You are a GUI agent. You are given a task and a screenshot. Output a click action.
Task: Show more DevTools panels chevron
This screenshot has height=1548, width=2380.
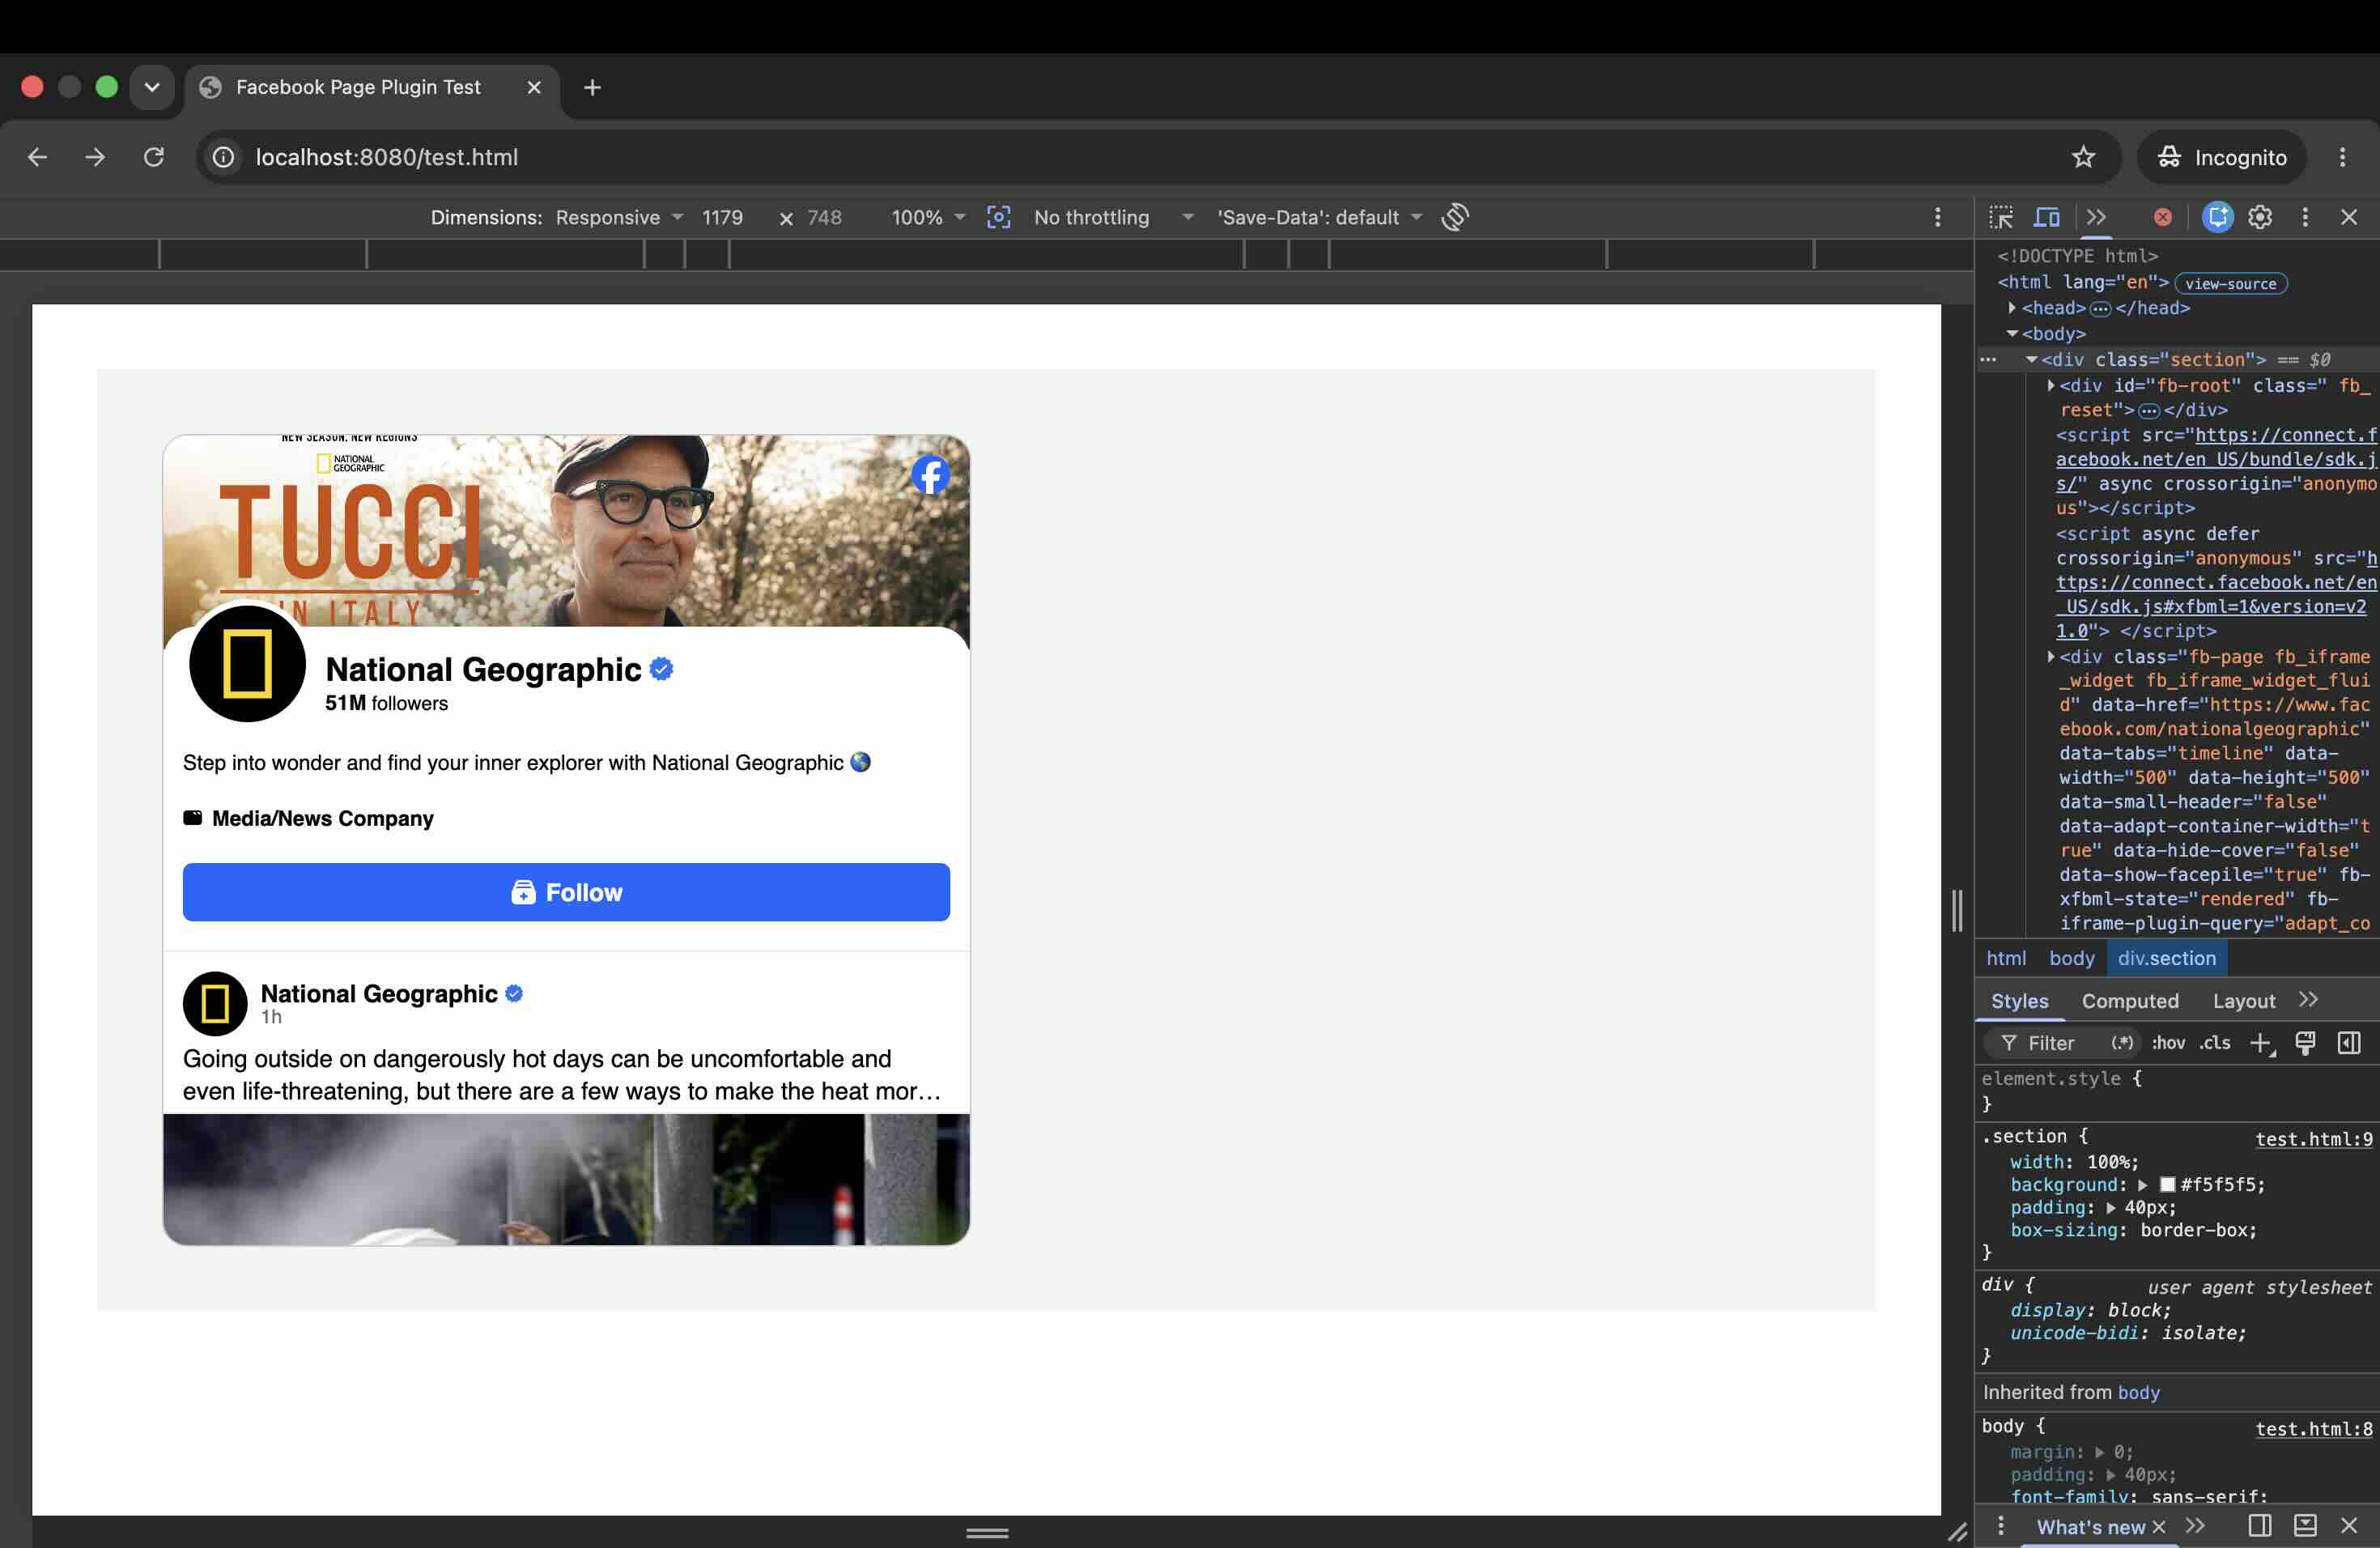point(2096,217)
